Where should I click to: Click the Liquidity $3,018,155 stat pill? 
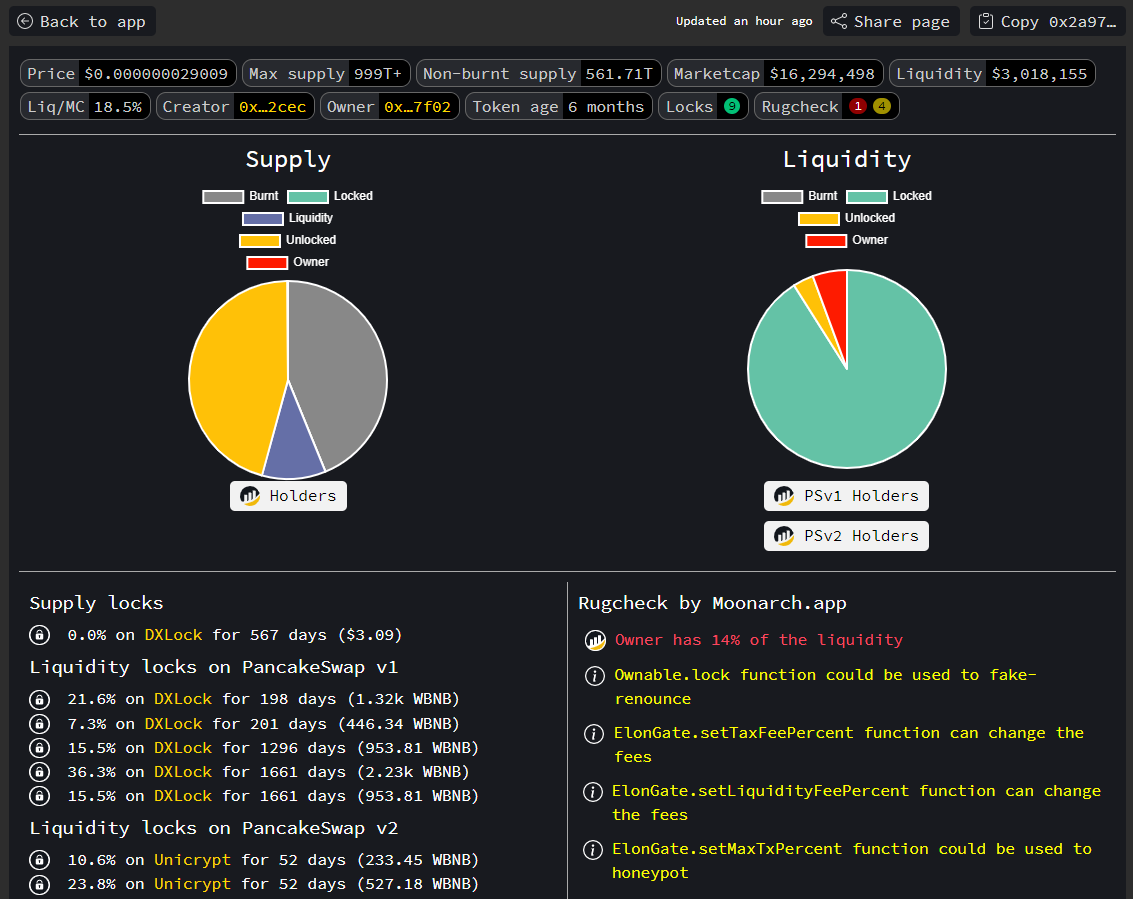tap(992, 74)
